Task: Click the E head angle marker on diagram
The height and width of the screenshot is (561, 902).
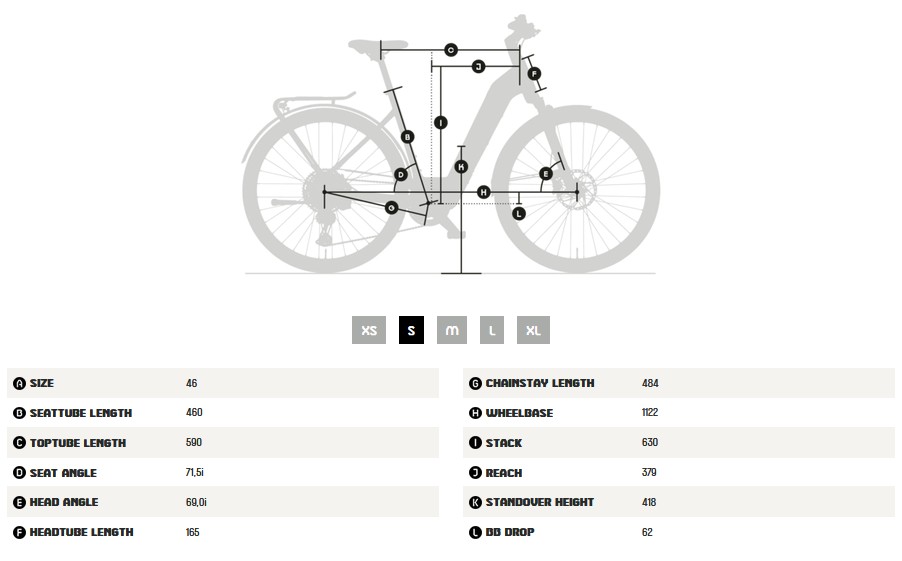Action: [x=546, y=174]
